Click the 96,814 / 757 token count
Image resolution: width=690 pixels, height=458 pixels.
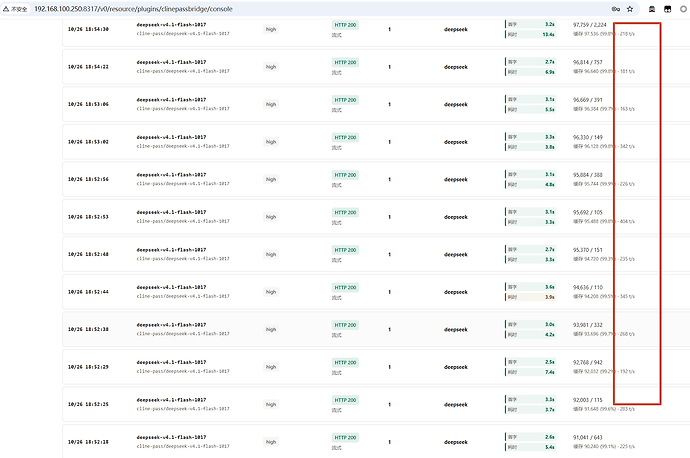click(588, 62)
